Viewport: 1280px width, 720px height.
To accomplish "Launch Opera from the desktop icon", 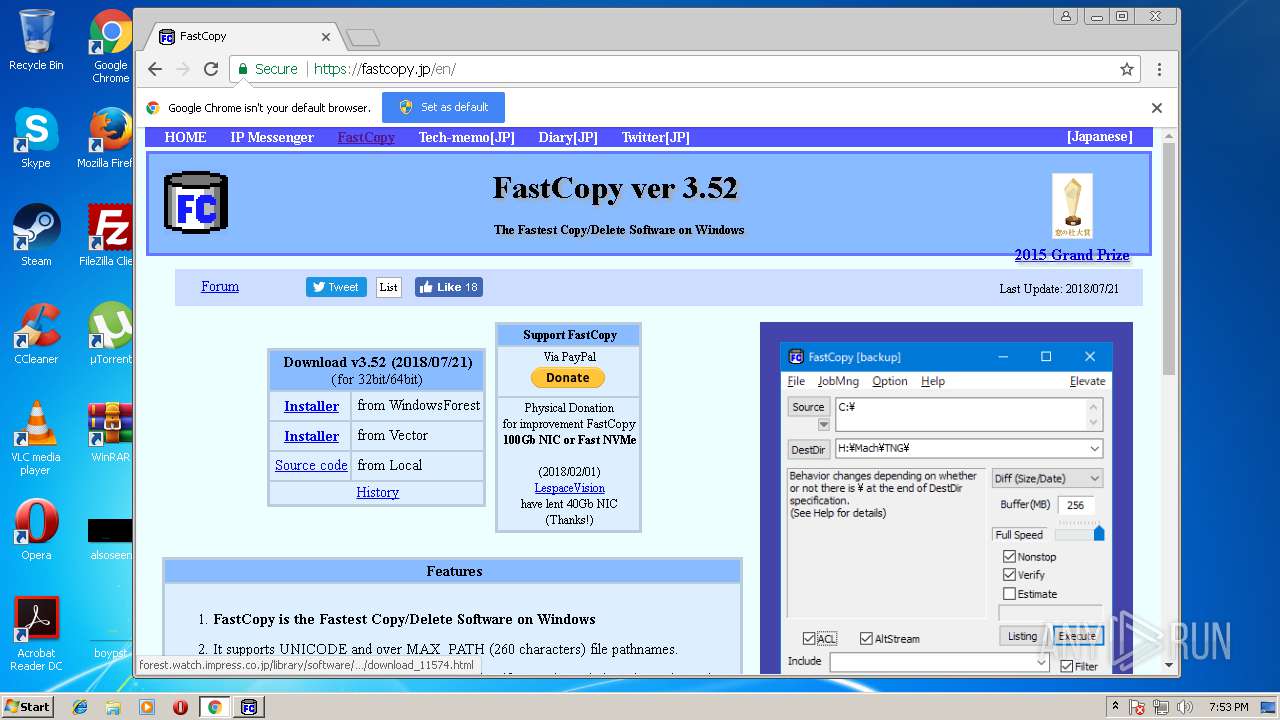I will click(36, 530).
